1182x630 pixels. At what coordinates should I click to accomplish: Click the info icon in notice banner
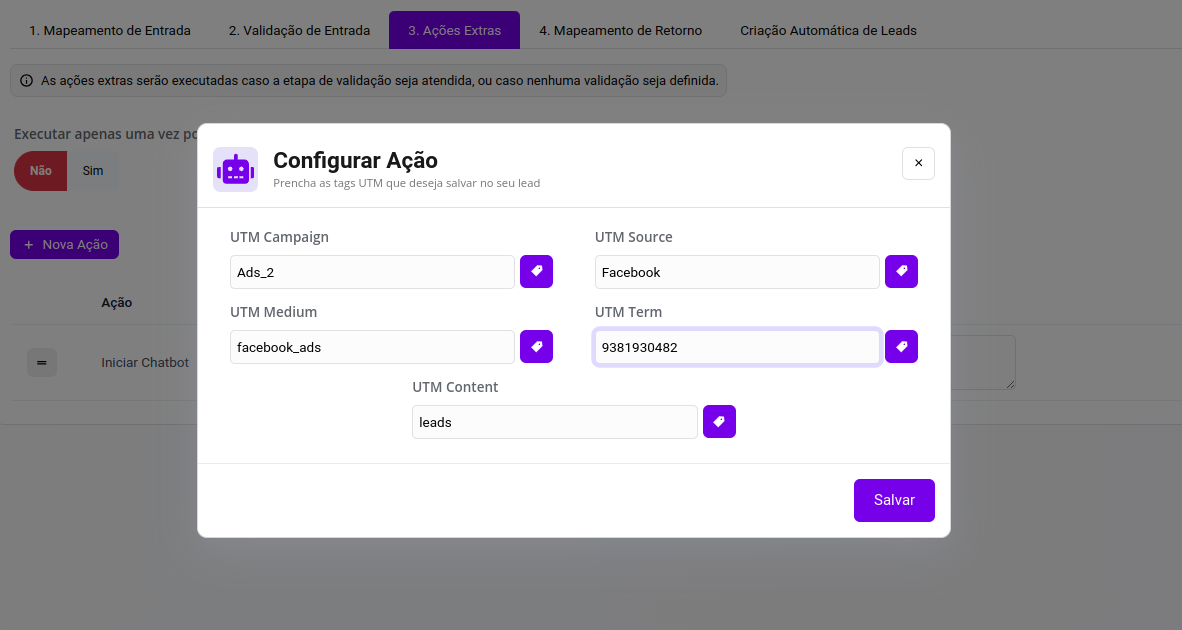coord(26,81)
